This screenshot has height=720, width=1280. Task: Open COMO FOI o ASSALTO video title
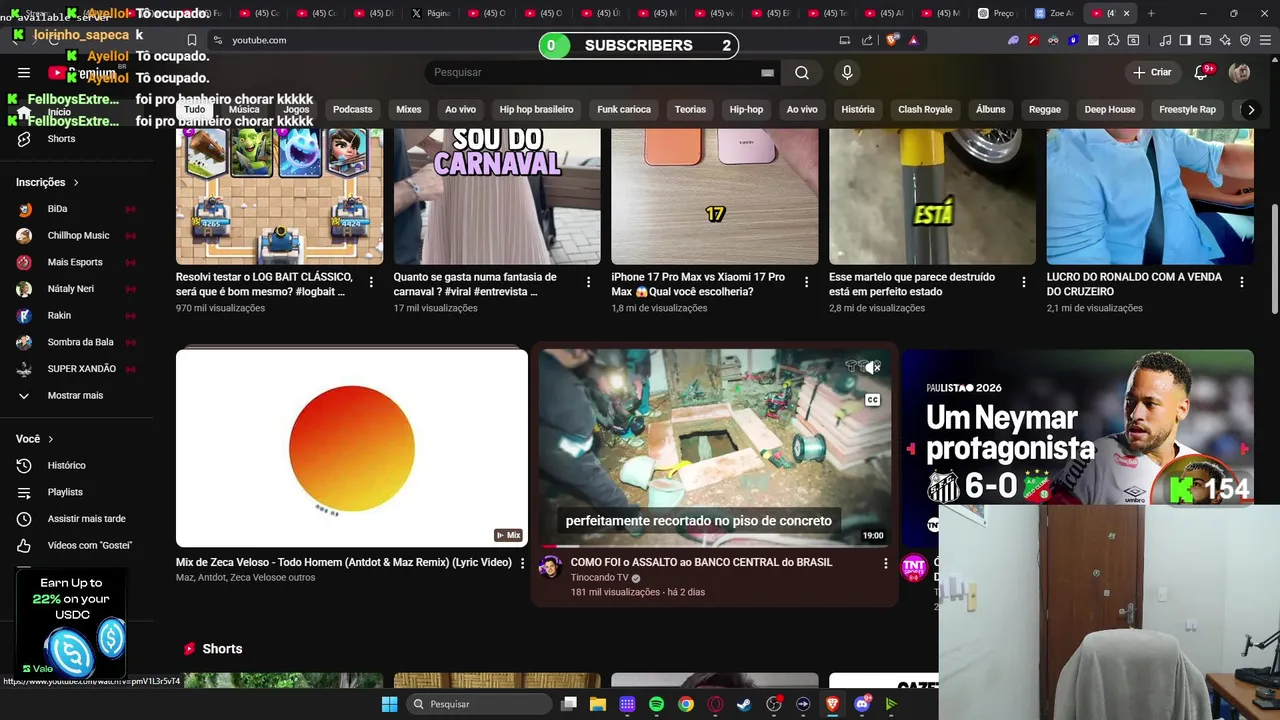tap(701, 563)
